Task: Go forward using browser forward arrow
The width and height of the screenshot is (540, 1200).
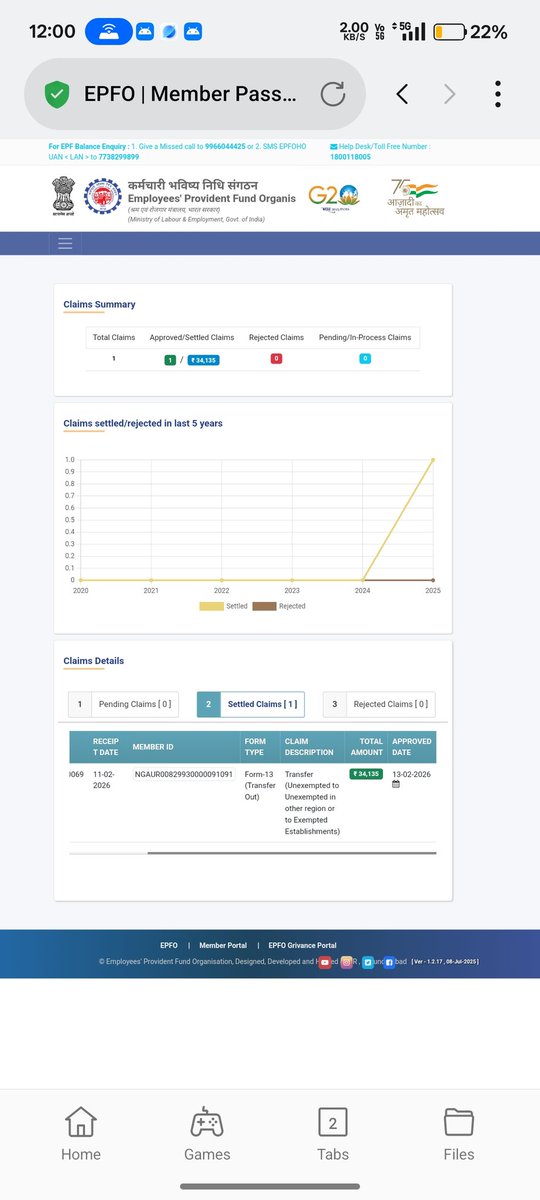Action: [x=450, y=94]
